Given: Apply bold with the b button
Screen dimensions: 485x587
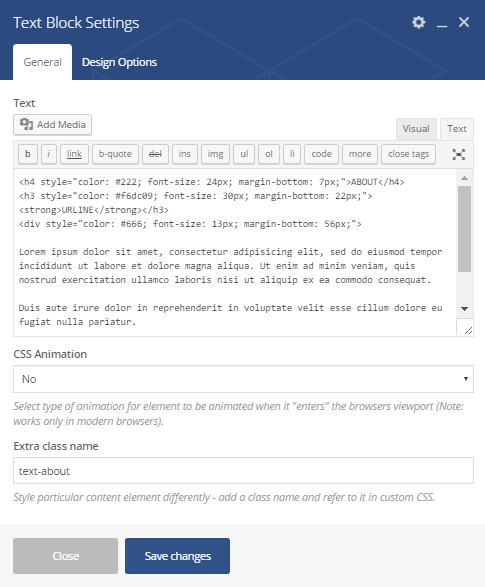Looking at the screenshot, I should (x=28, y=154).
